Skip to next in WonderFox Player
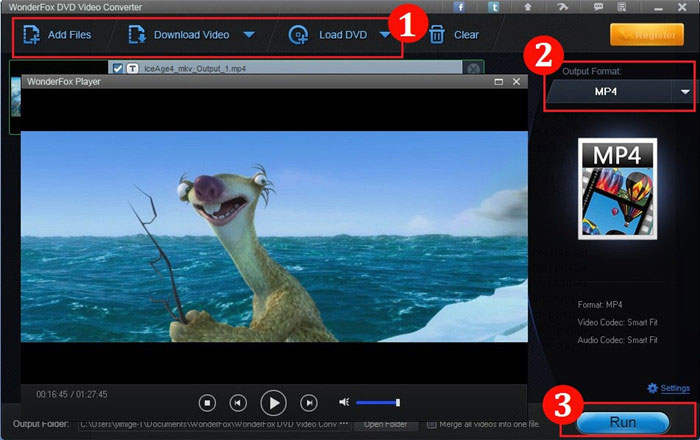Viewport: 700px width, 440px height. tap(309, 403)
